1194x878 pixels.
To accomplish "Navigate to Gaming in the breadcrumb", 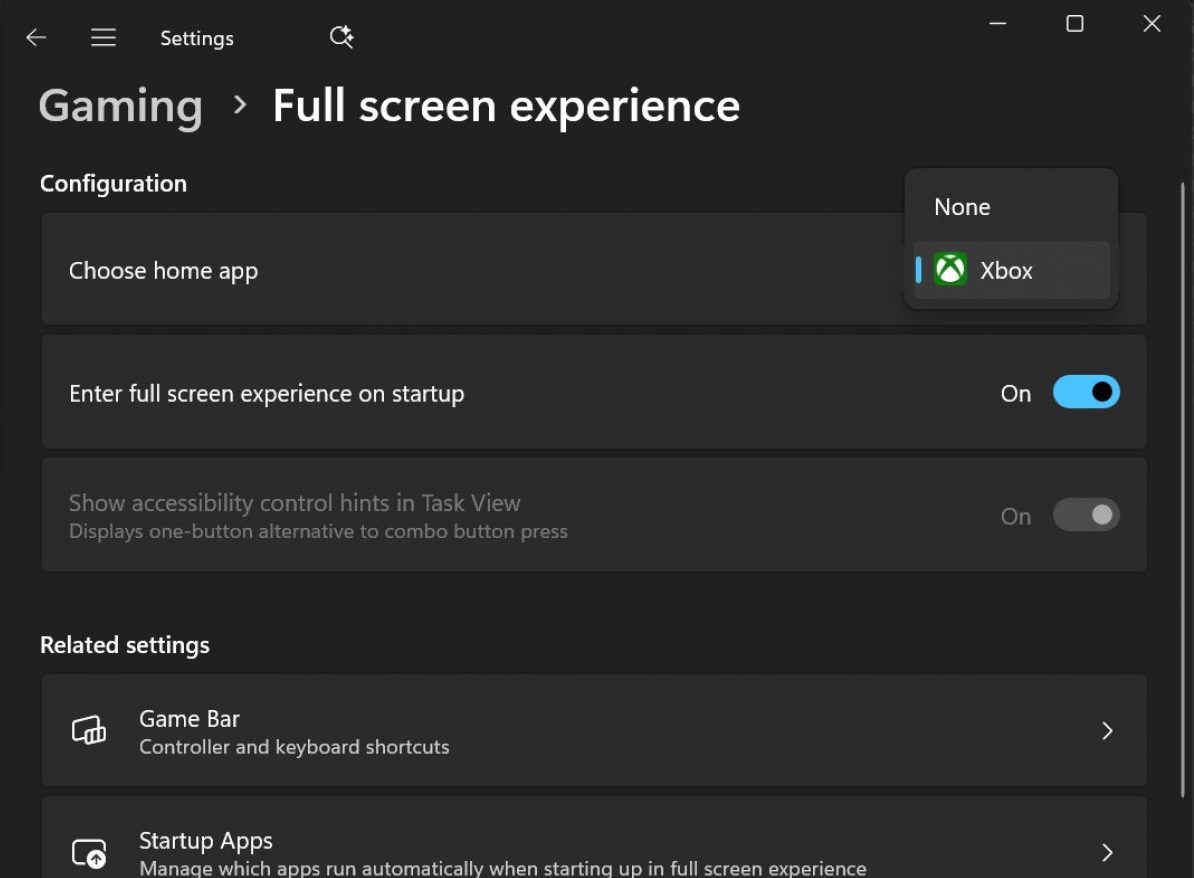I will point(121,106).
